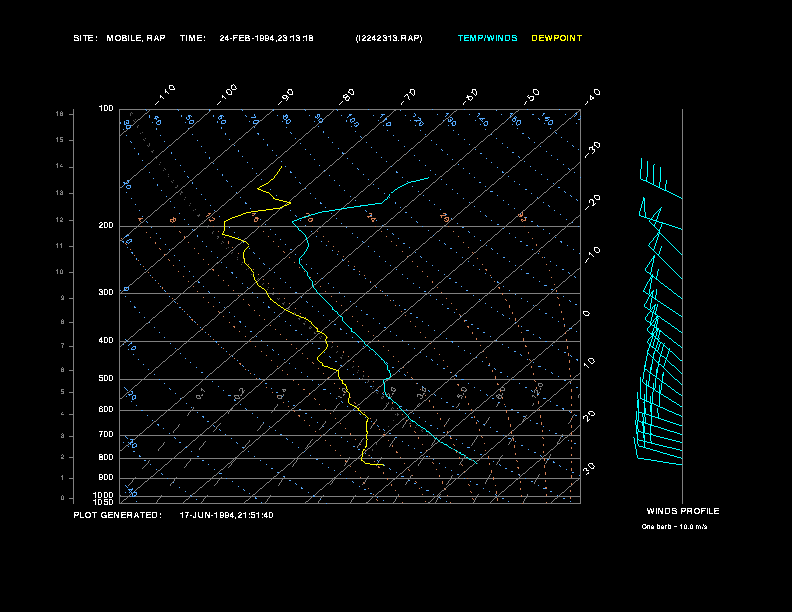The height and width of the screenshot is (612, 792).
Task: Select the generation date "17-JUN-1994,21:51:40"
Action: point(227,515)
